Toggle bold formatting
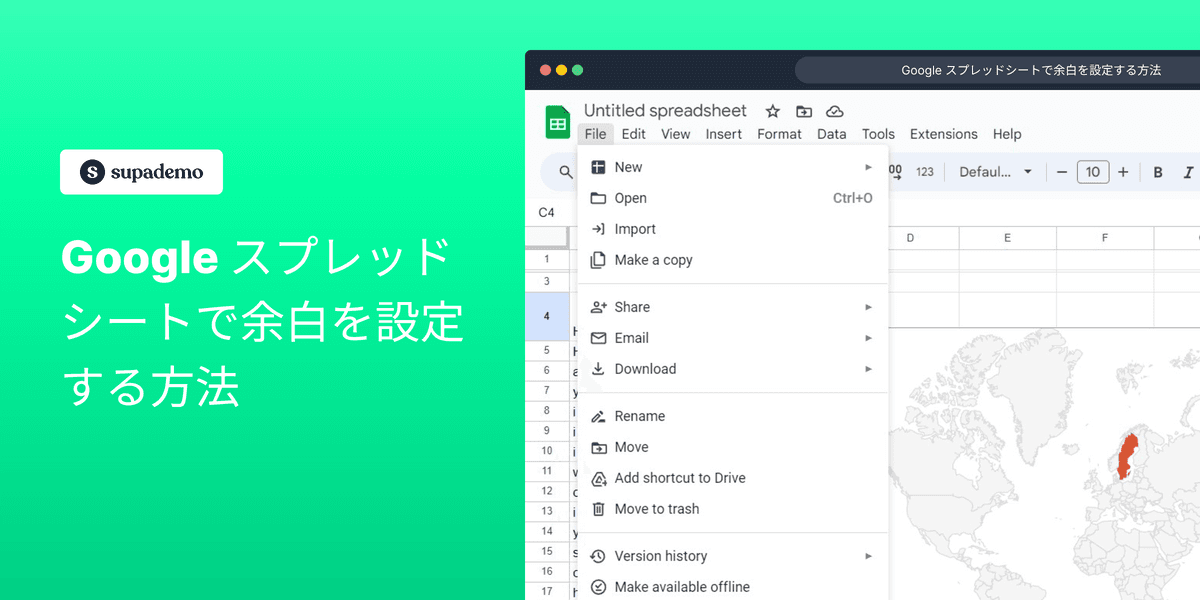The image size is (1200, 600). (x=1157, y=171)
